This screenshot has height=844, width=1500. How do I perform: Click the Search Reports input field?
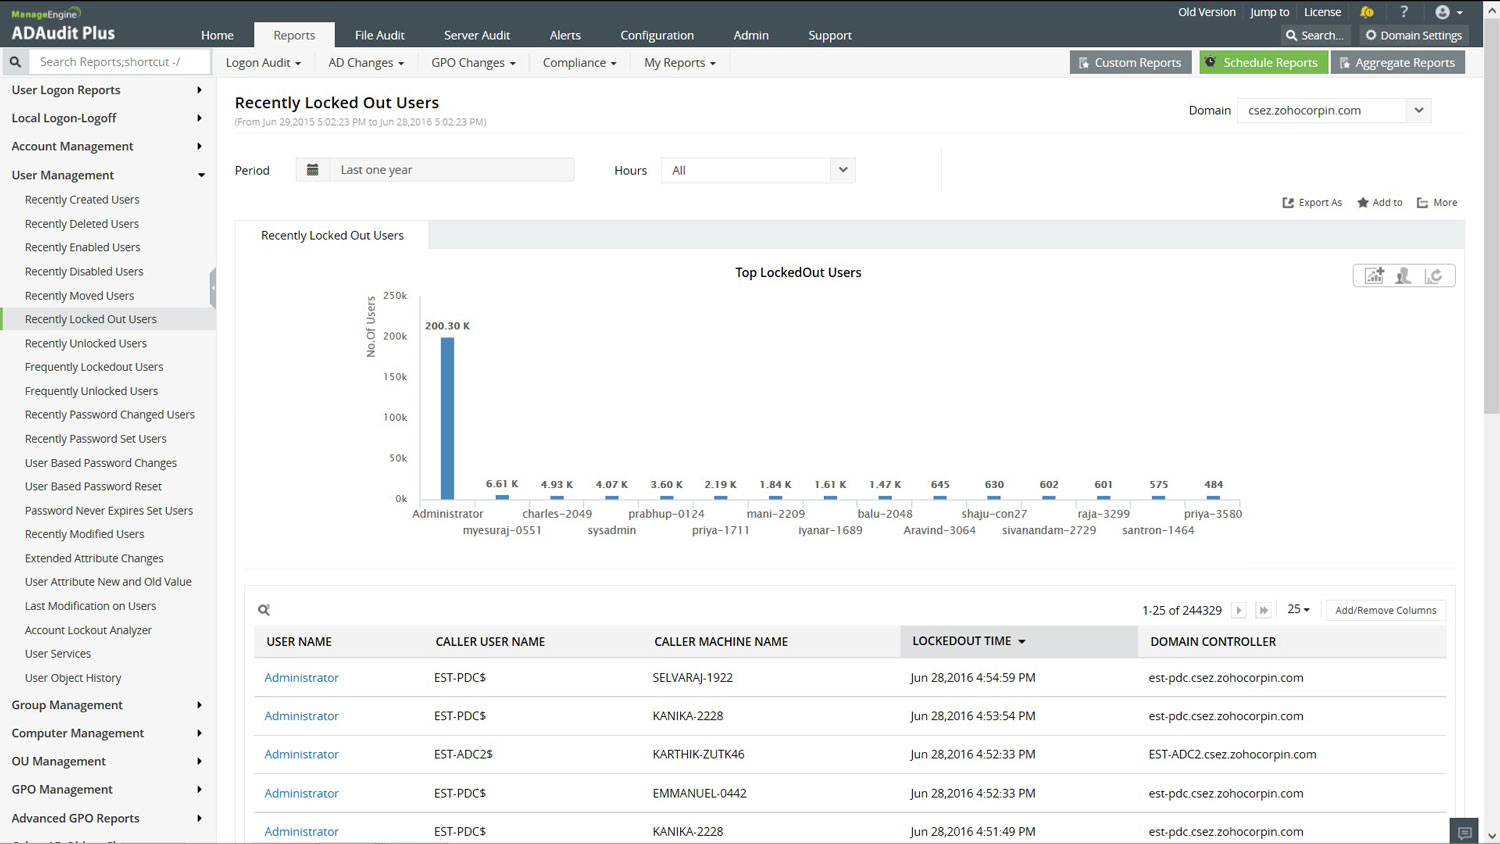pyautogui.click(x=118, y=62)
